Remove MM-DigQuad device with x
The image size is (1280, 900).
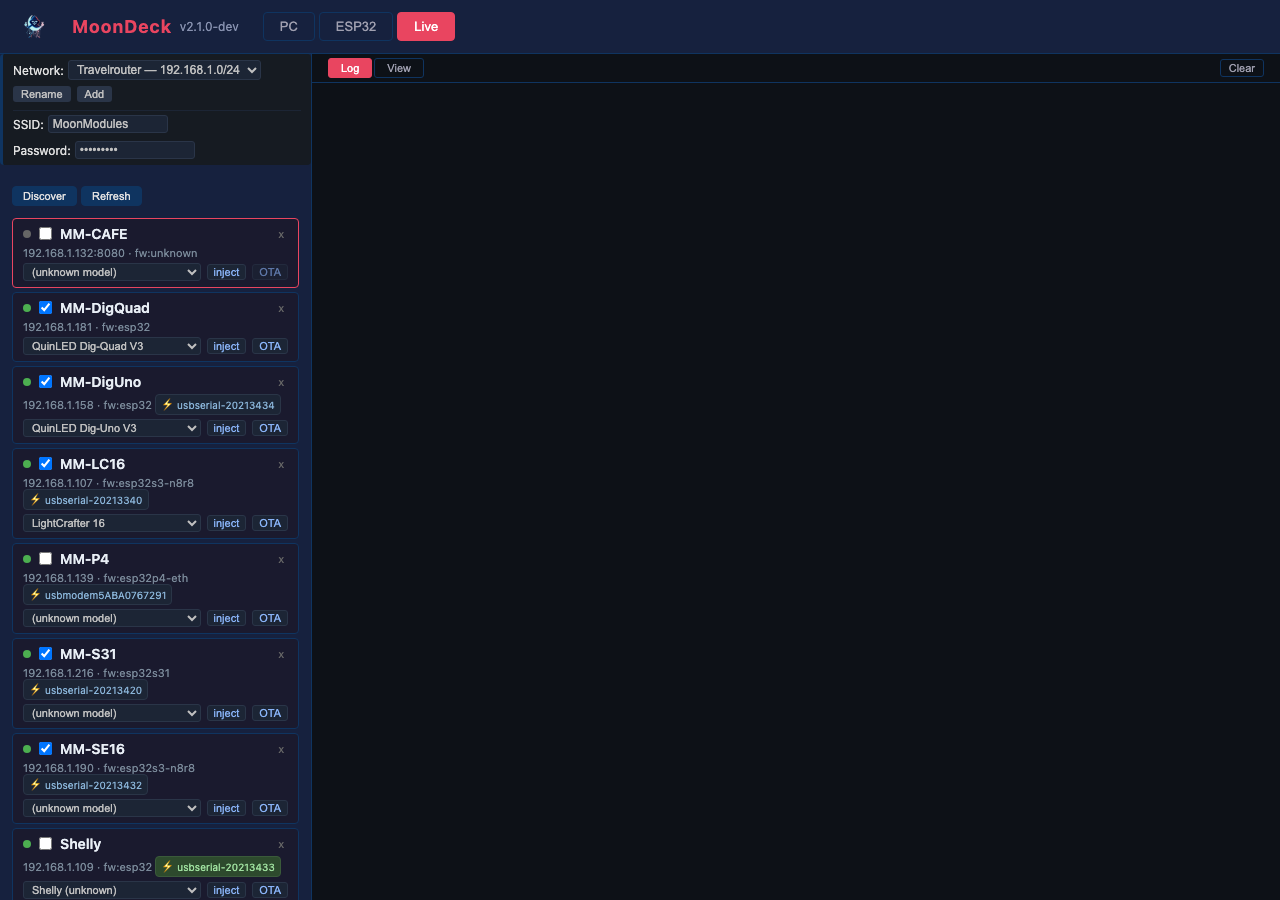tap(281, 308)
